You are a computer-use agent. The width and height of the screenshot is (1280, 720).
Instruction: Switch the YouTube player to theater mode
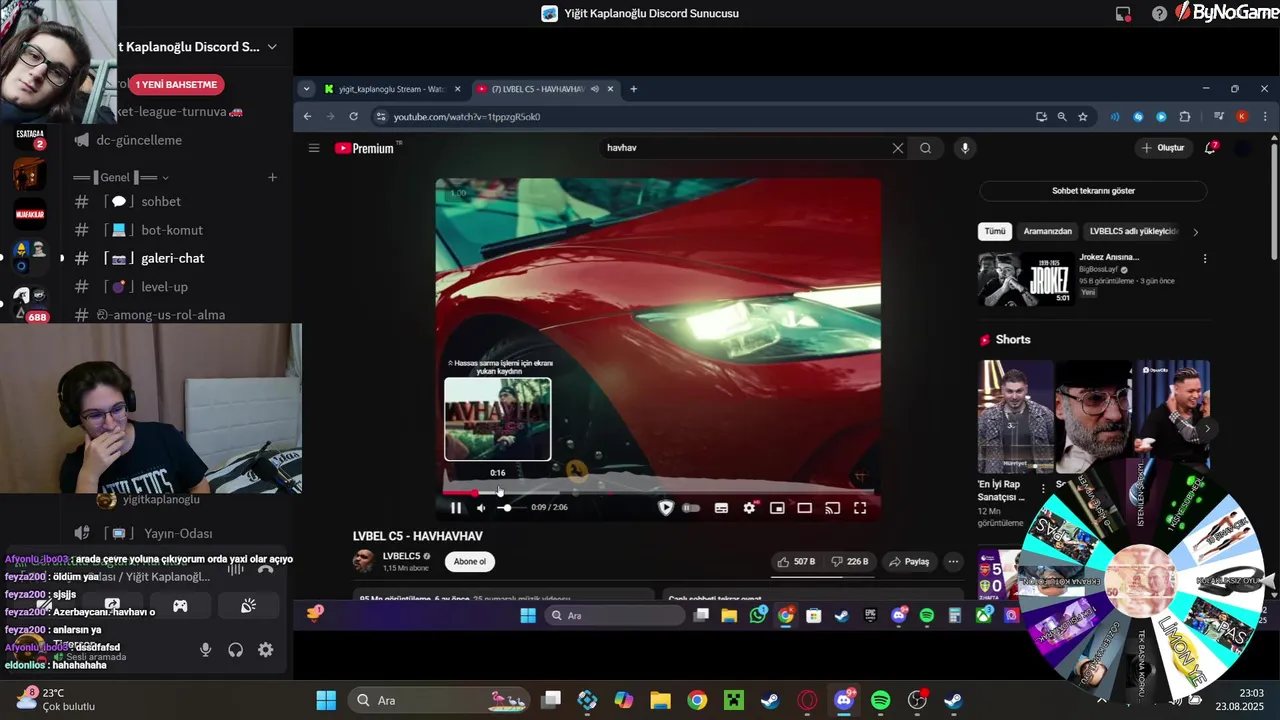pyautogui.click(x=804, y=508)
